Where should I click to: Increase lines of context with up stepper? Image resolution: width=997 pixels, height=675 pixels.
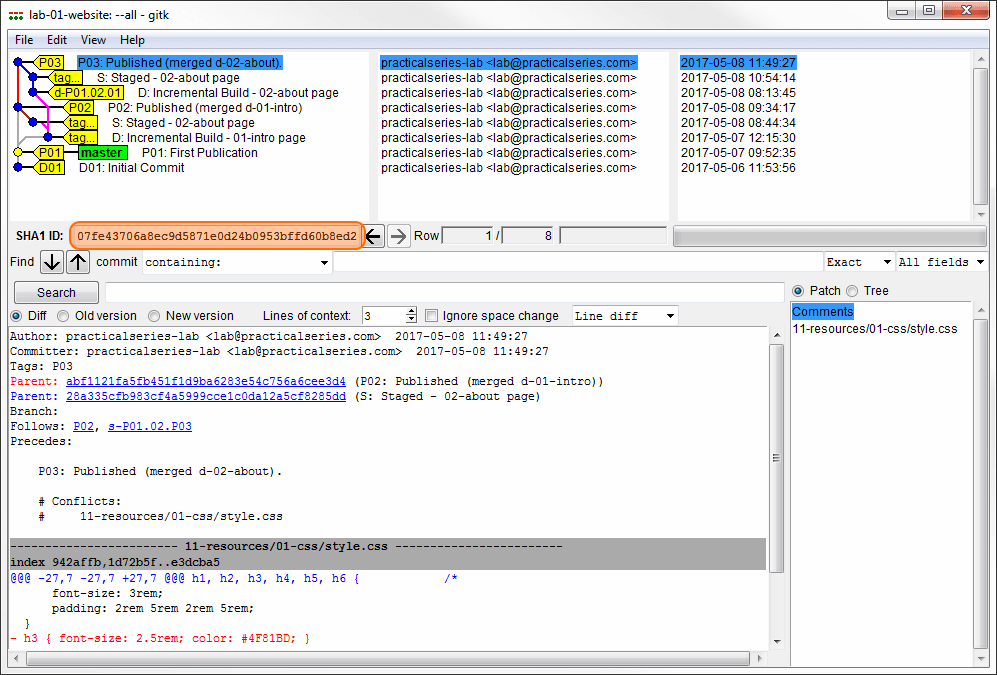pos(411,311)
